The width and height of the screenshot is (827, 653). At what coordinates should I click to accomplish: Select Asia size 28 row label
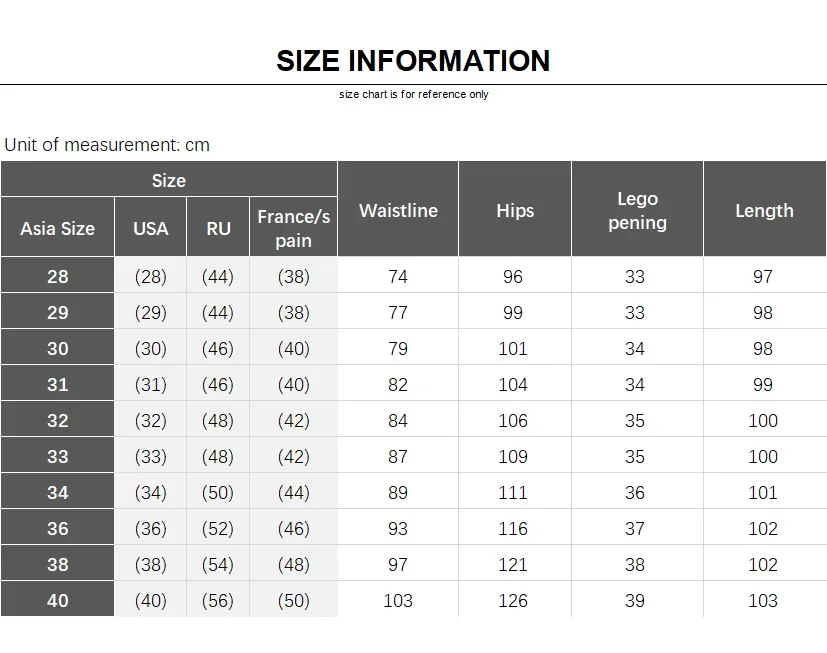coord(57,276)
